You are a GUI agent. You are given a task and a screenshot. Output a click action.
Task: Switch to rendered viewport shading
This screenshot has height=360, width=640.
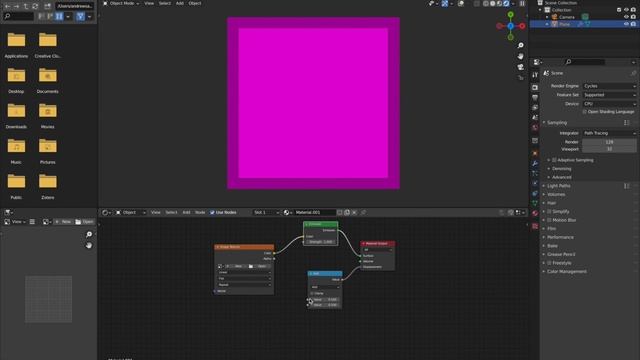pyautogui.click(x=507, y=3)
